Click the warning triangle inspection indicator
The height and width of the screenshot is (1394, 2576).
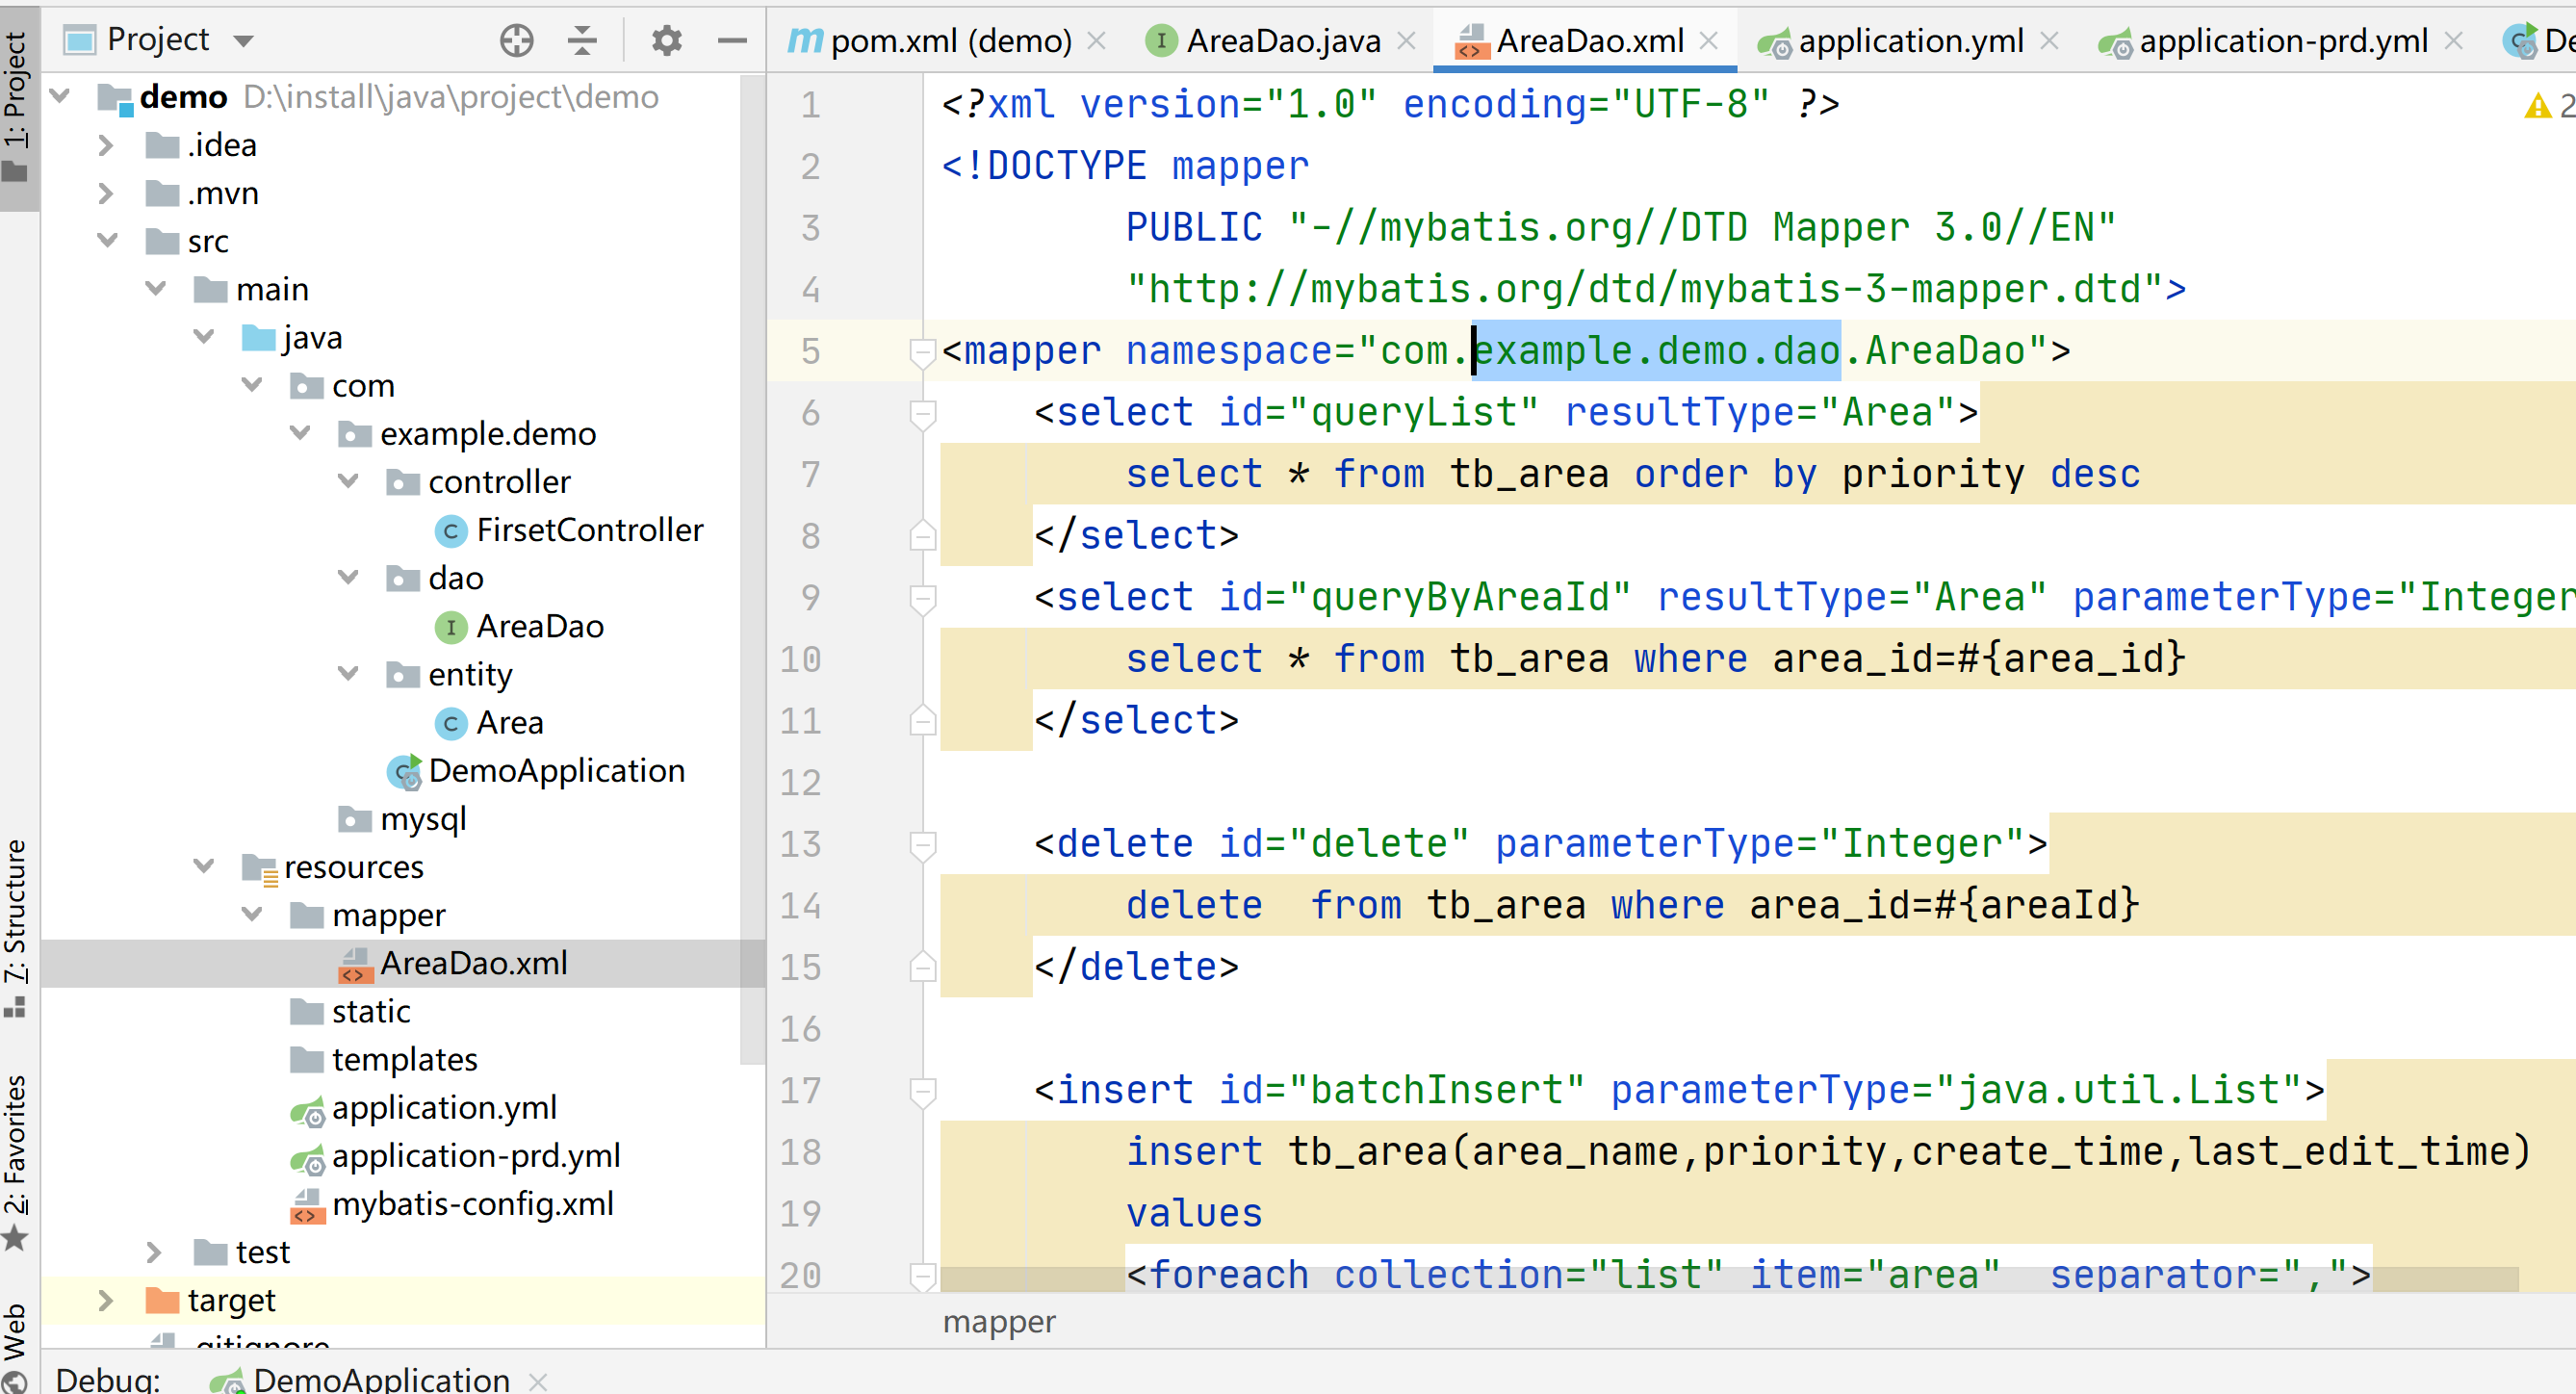(2537, 105)
